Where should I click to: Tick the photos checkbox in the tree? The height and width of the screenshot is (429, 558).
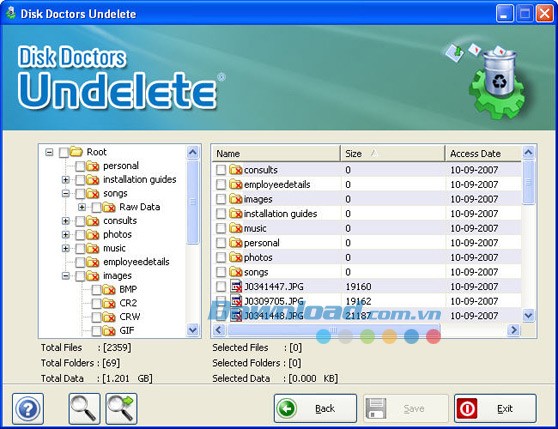[x=80, y=235]
